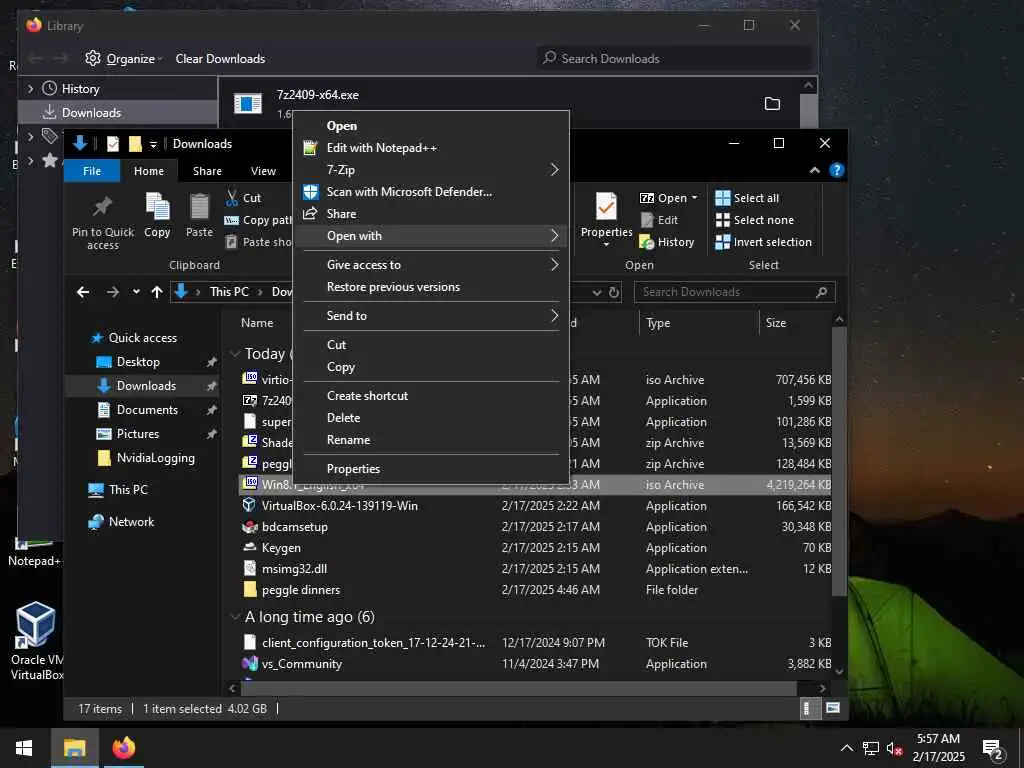This screenshot has width=1024, height=768.
Task: Click the ribbon Cut scissors icon
Action: [232, 198]
